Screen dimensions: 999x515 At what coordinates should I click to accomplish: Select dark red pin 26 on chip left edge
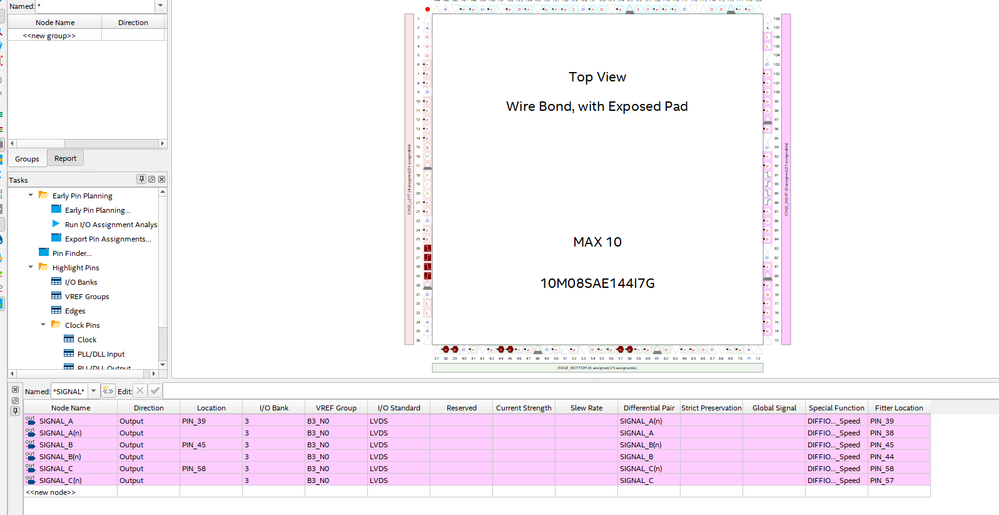[x=428, y=248]
